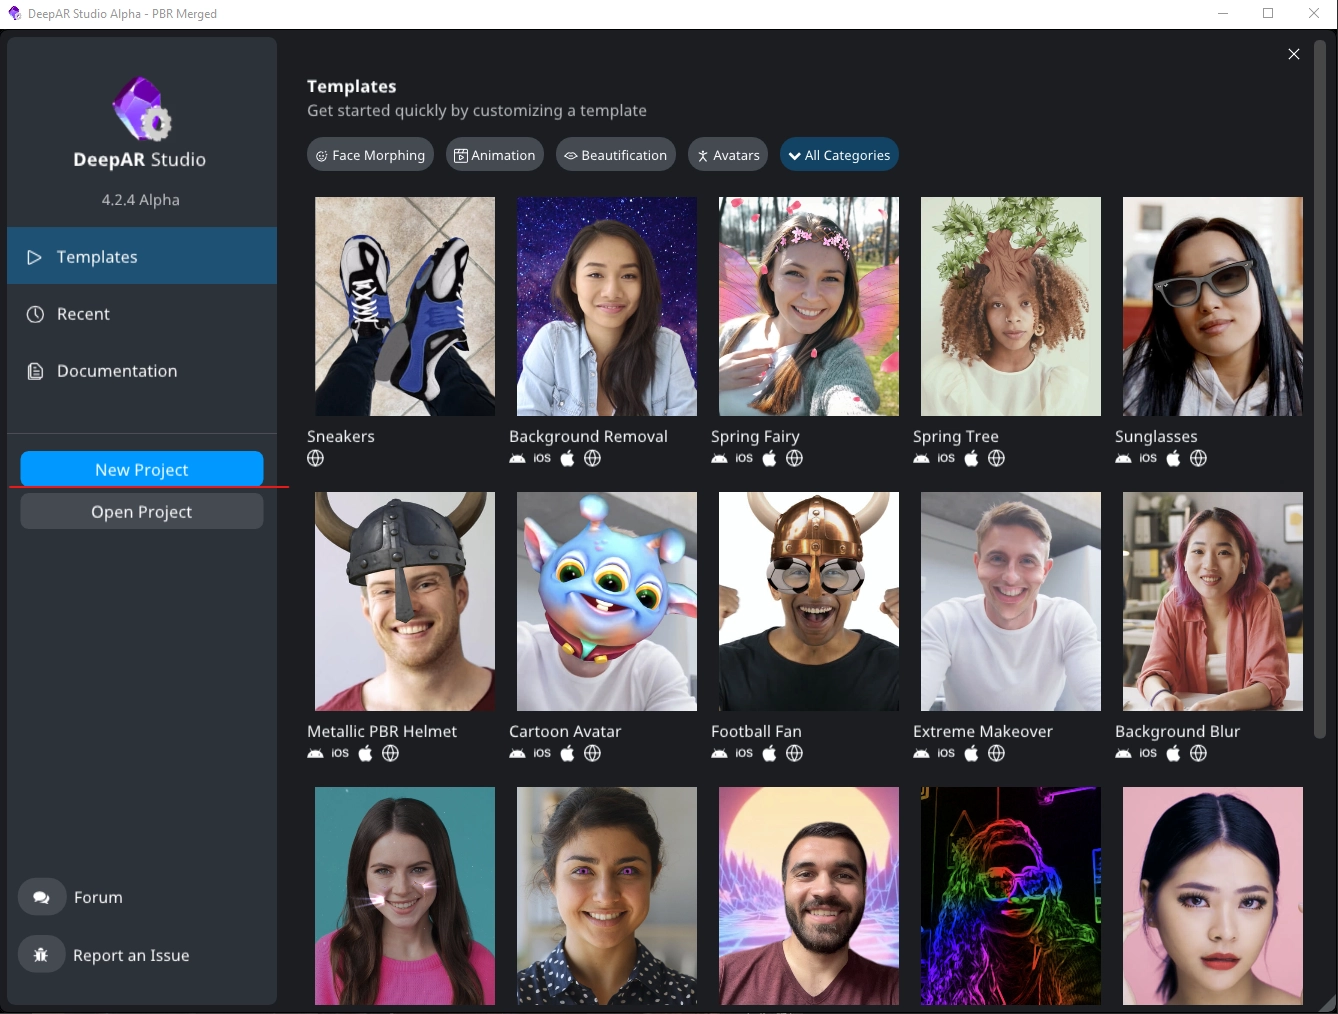This screenshot has height=1014, width=1338.
Task: Click the Report an Issue bug icon
Action: (41, 955)
